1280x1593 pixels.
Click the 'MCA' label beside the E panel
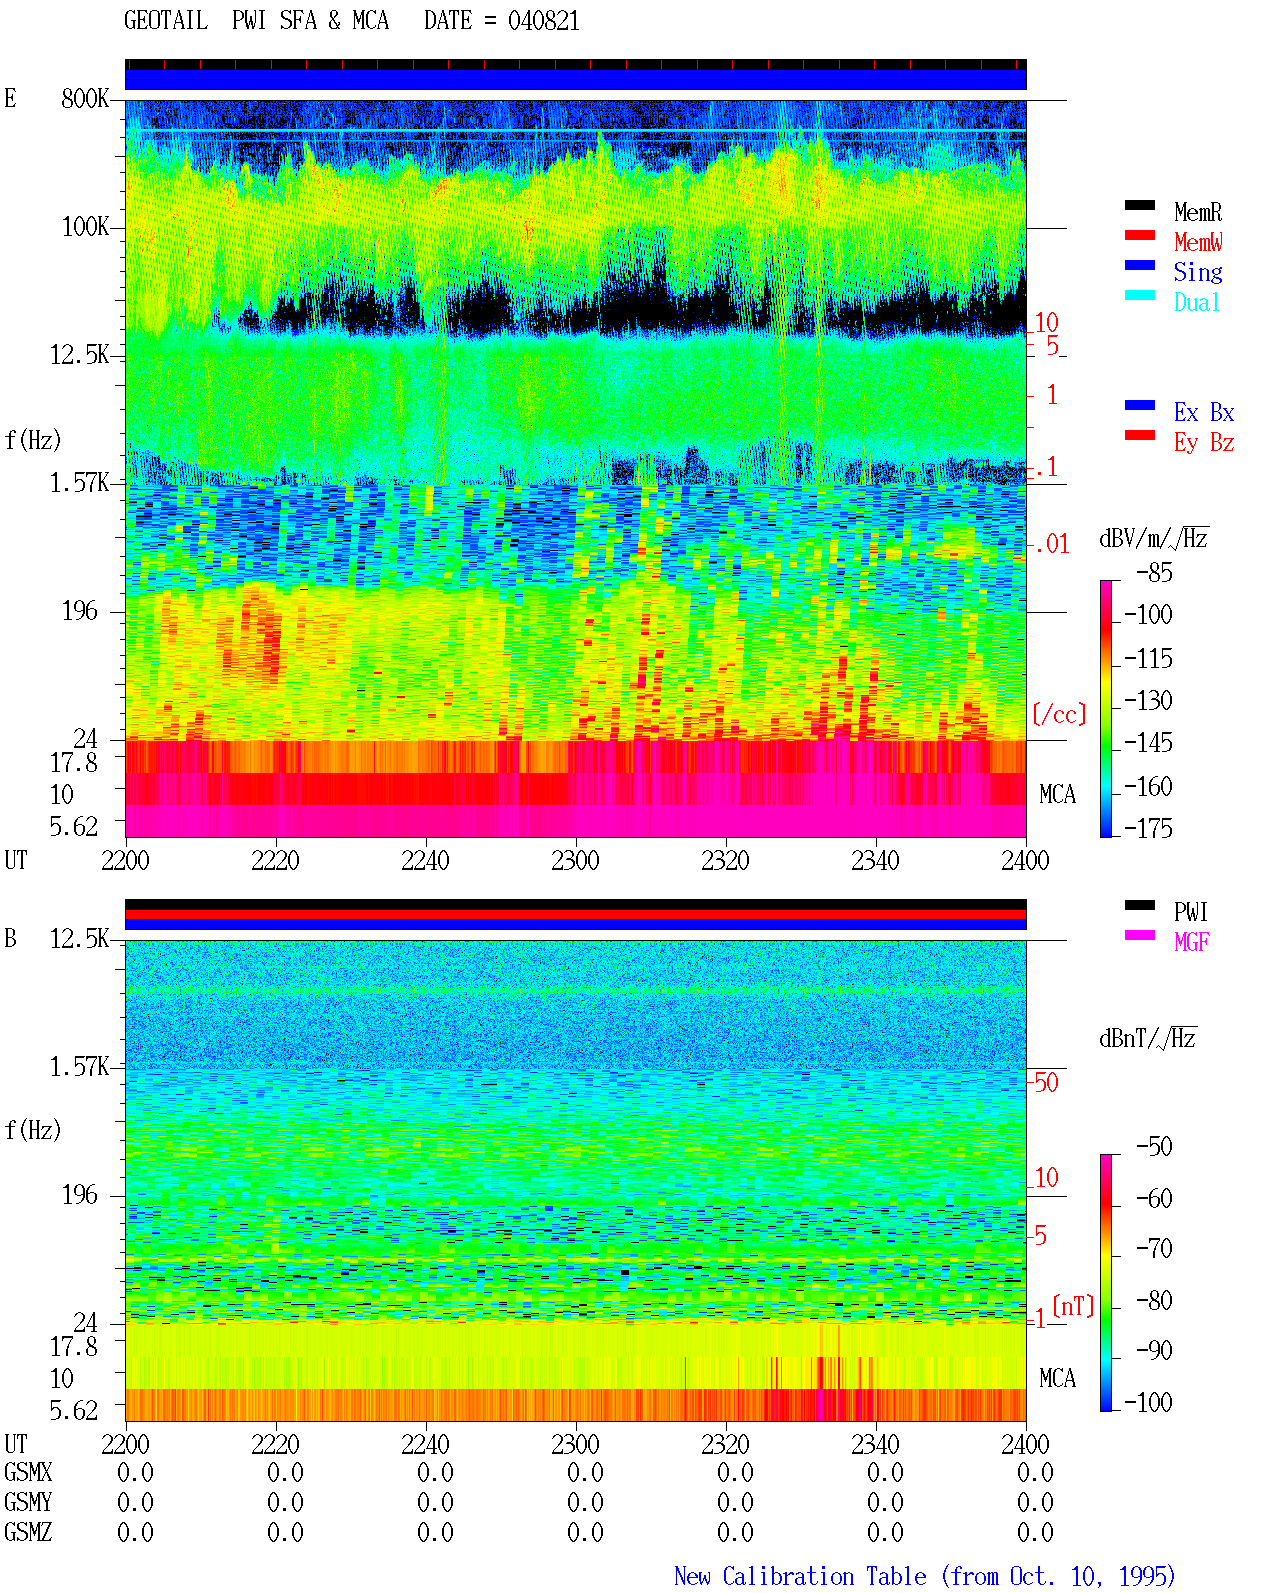1057,794
